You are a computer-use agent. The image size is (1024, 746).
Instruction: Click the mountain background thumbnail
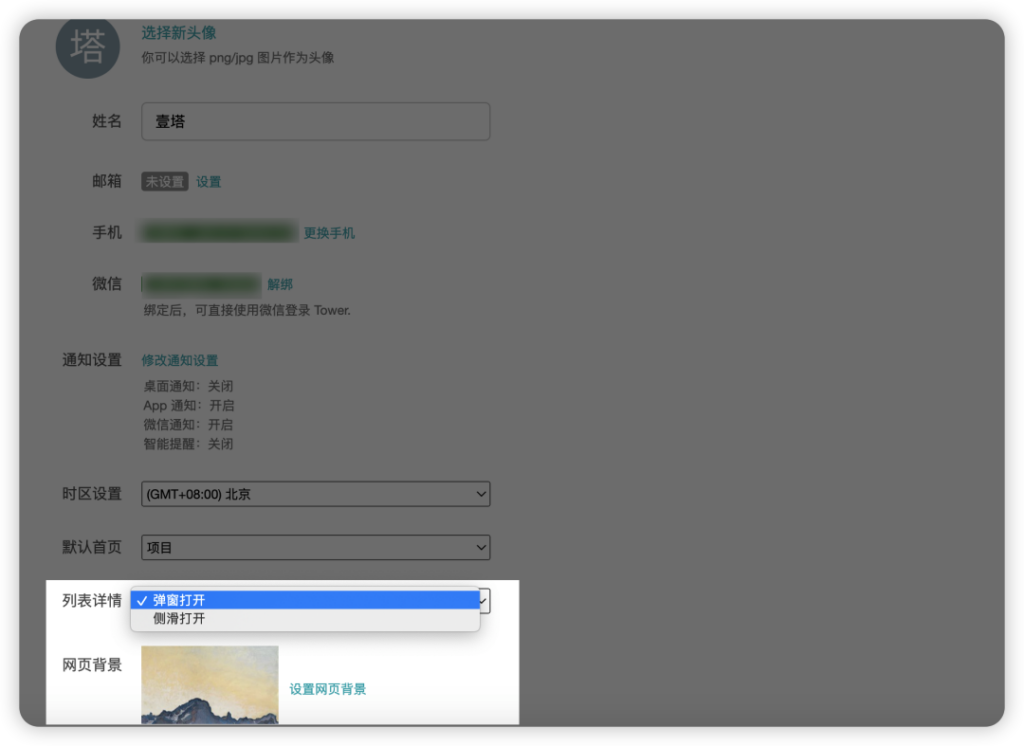coord(210,685)
